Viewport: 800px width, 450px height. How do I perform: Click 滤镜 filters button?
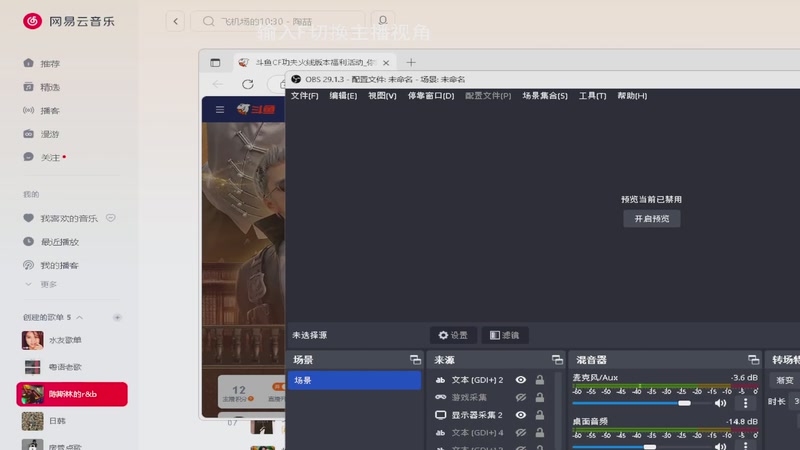point(505,335)
